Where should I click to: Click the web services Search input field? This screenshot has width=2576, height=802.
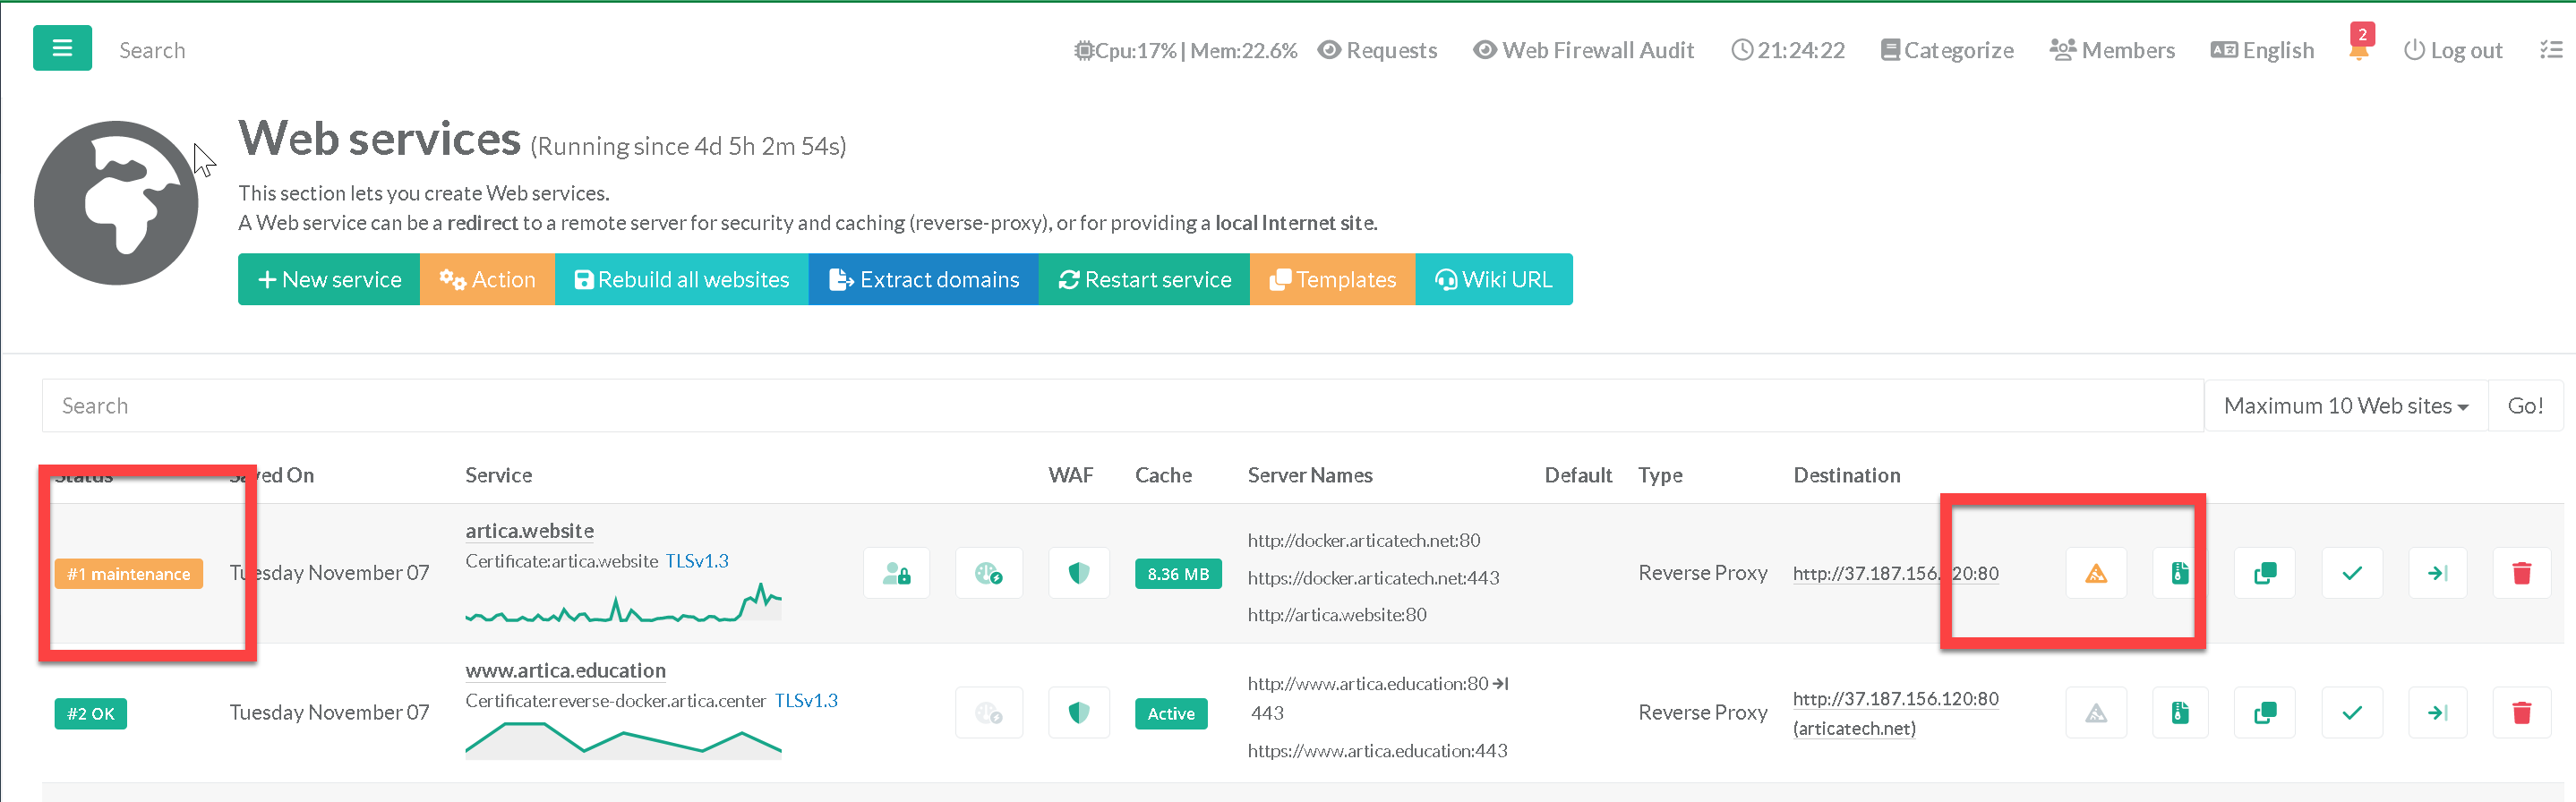[1120, 406]
